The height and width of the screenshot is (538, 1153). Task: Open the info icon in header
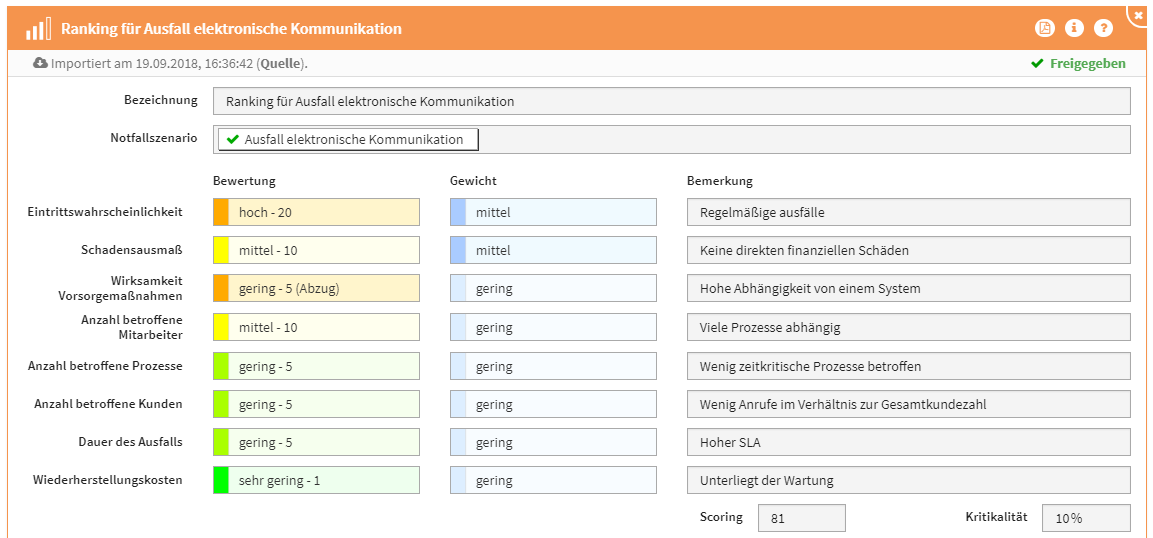click(1074, 28)
